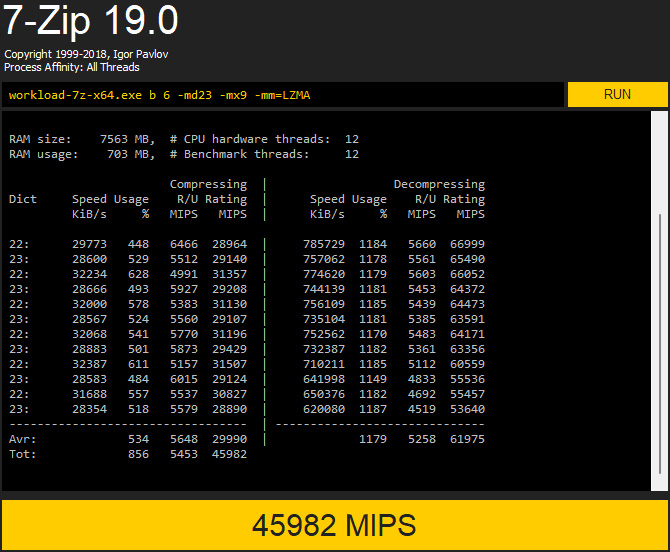The width and height of the screenshot is (670, 552).
Task: Click the Compressing column header
Action: 208,184
